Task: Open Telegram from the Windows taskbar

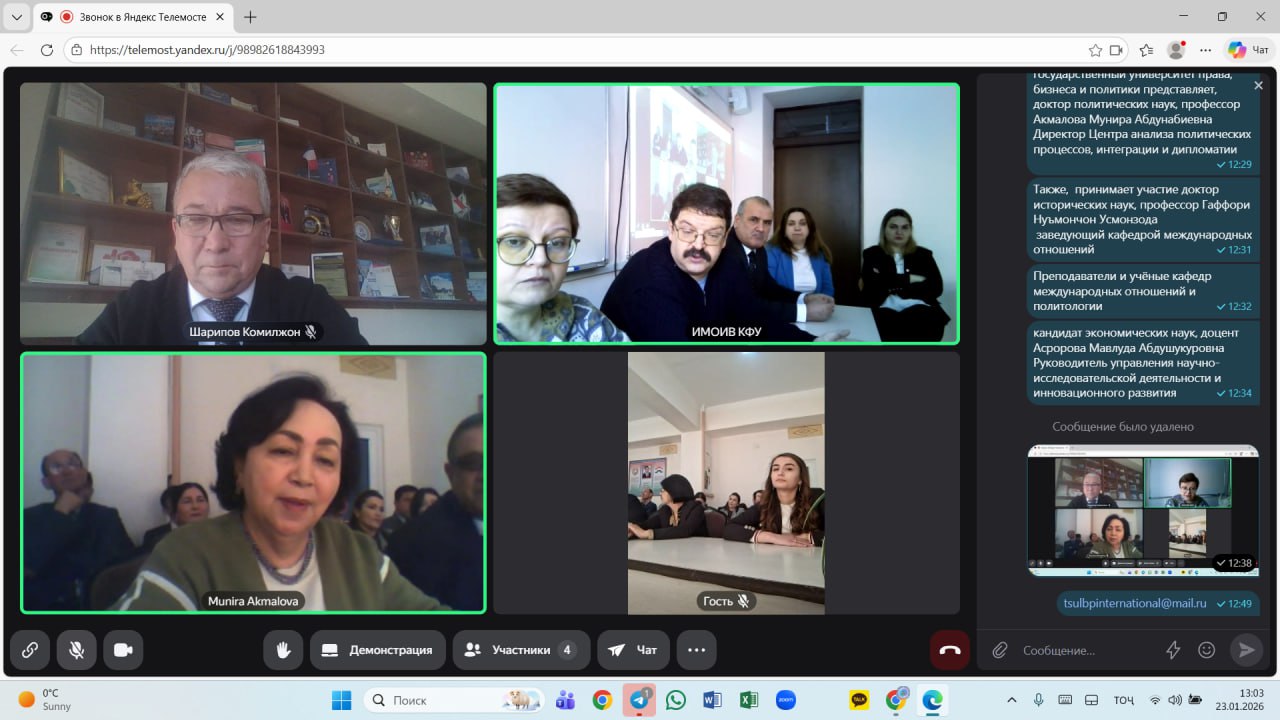Action: coord(640,700)
